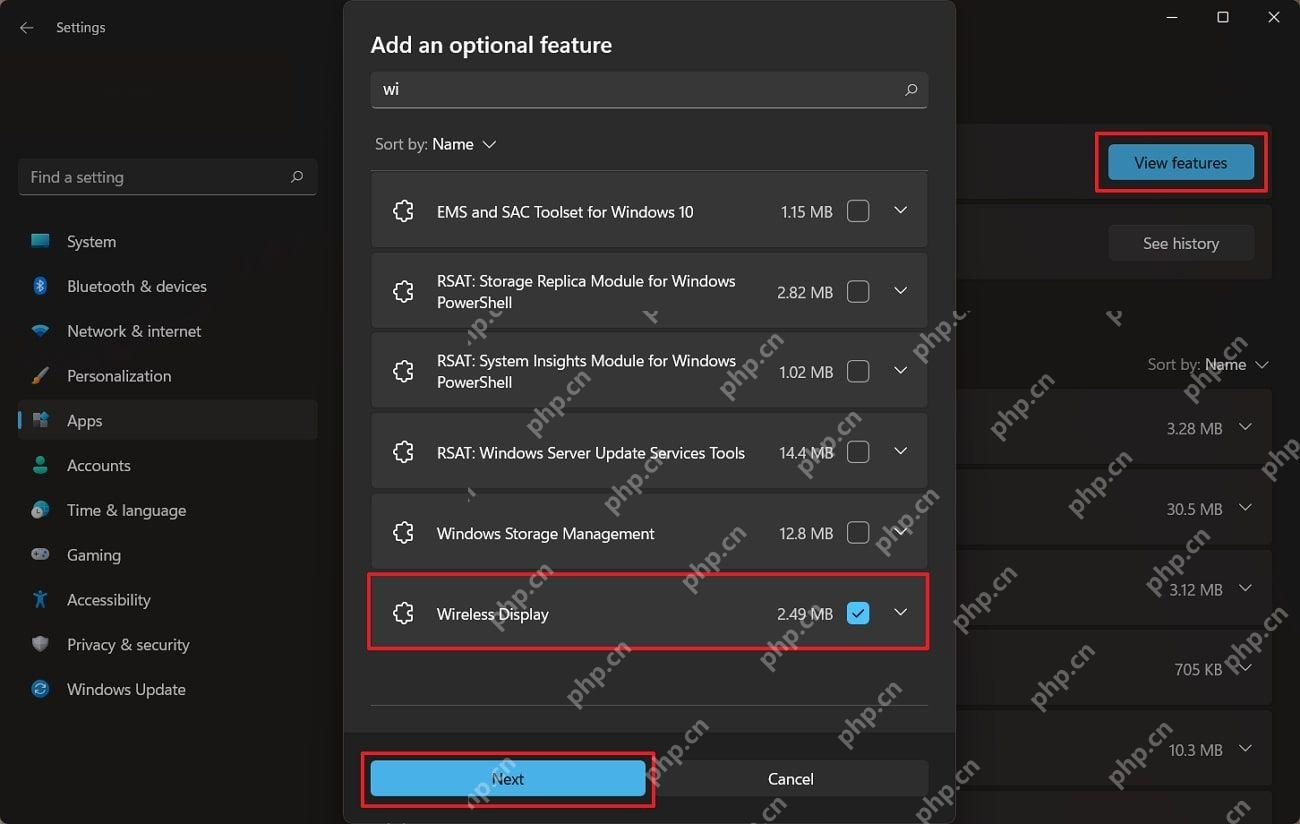Click puzzle icon of System Insights Module
This screenshot has height=824, width=1300.
pos(403,371)
